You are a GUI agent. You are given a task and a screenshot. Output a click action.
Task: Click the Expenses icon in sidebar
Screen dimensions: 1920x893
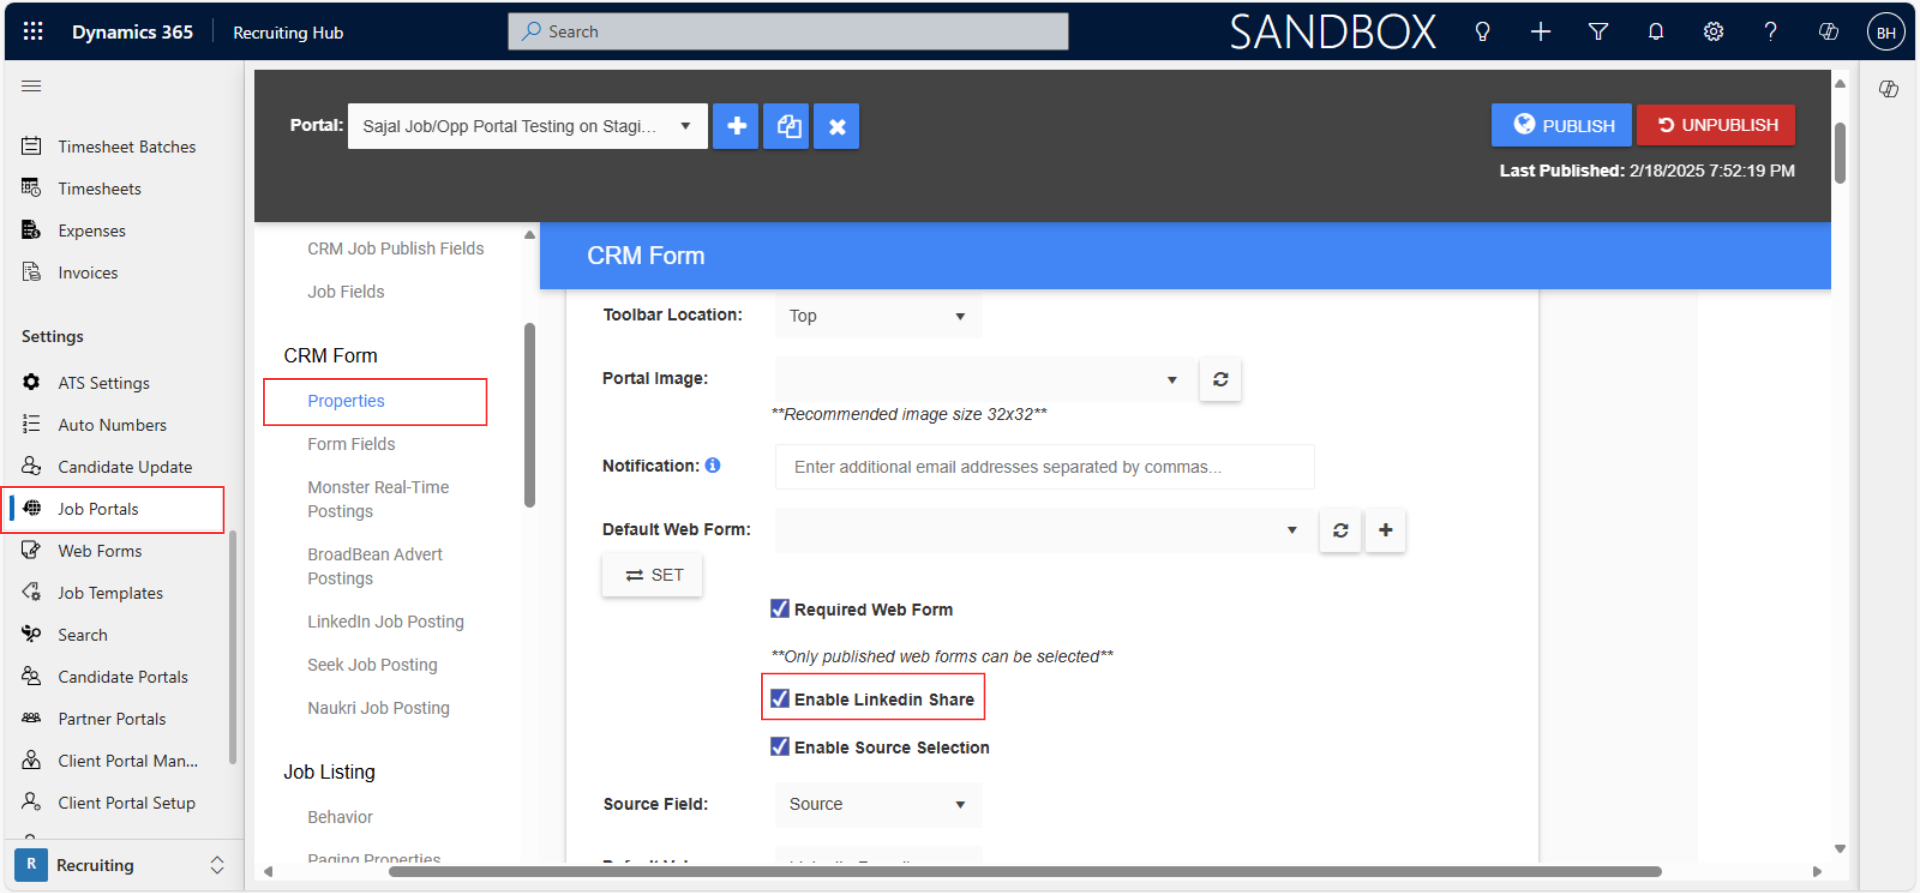click(x=31, y=230)
